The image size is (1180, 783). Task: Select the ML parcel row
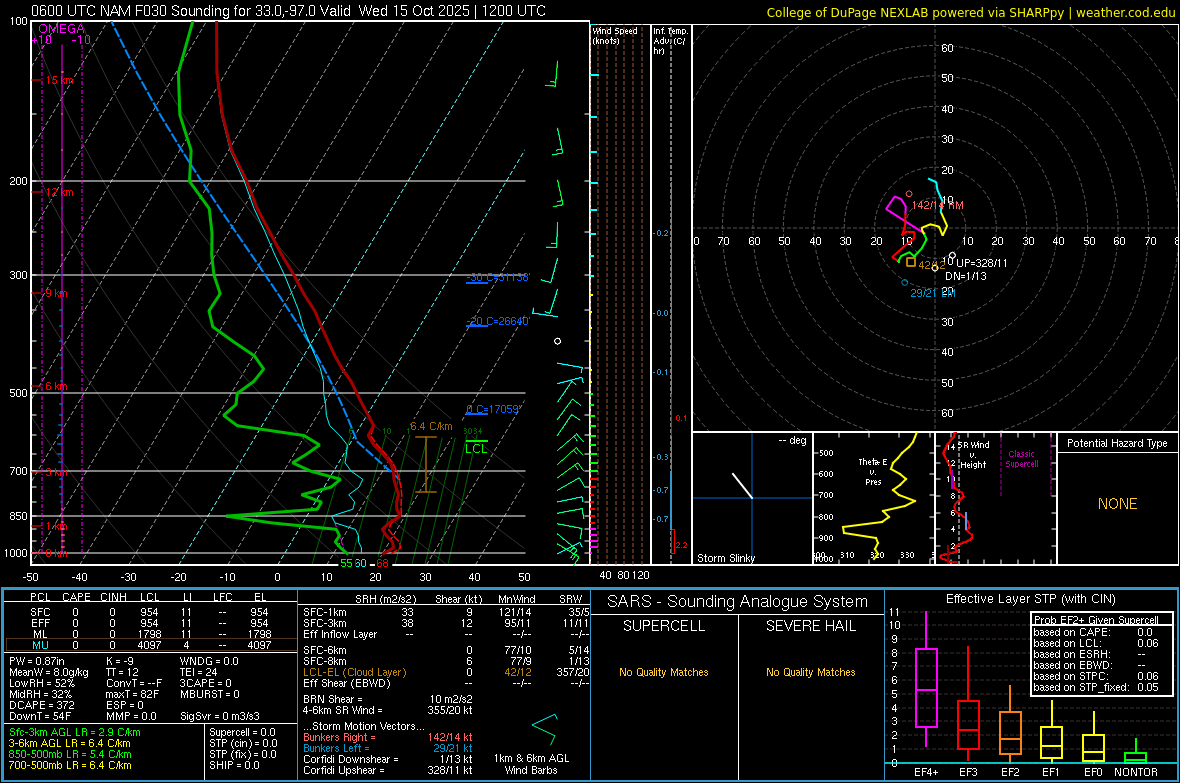(x=151, y=634)
